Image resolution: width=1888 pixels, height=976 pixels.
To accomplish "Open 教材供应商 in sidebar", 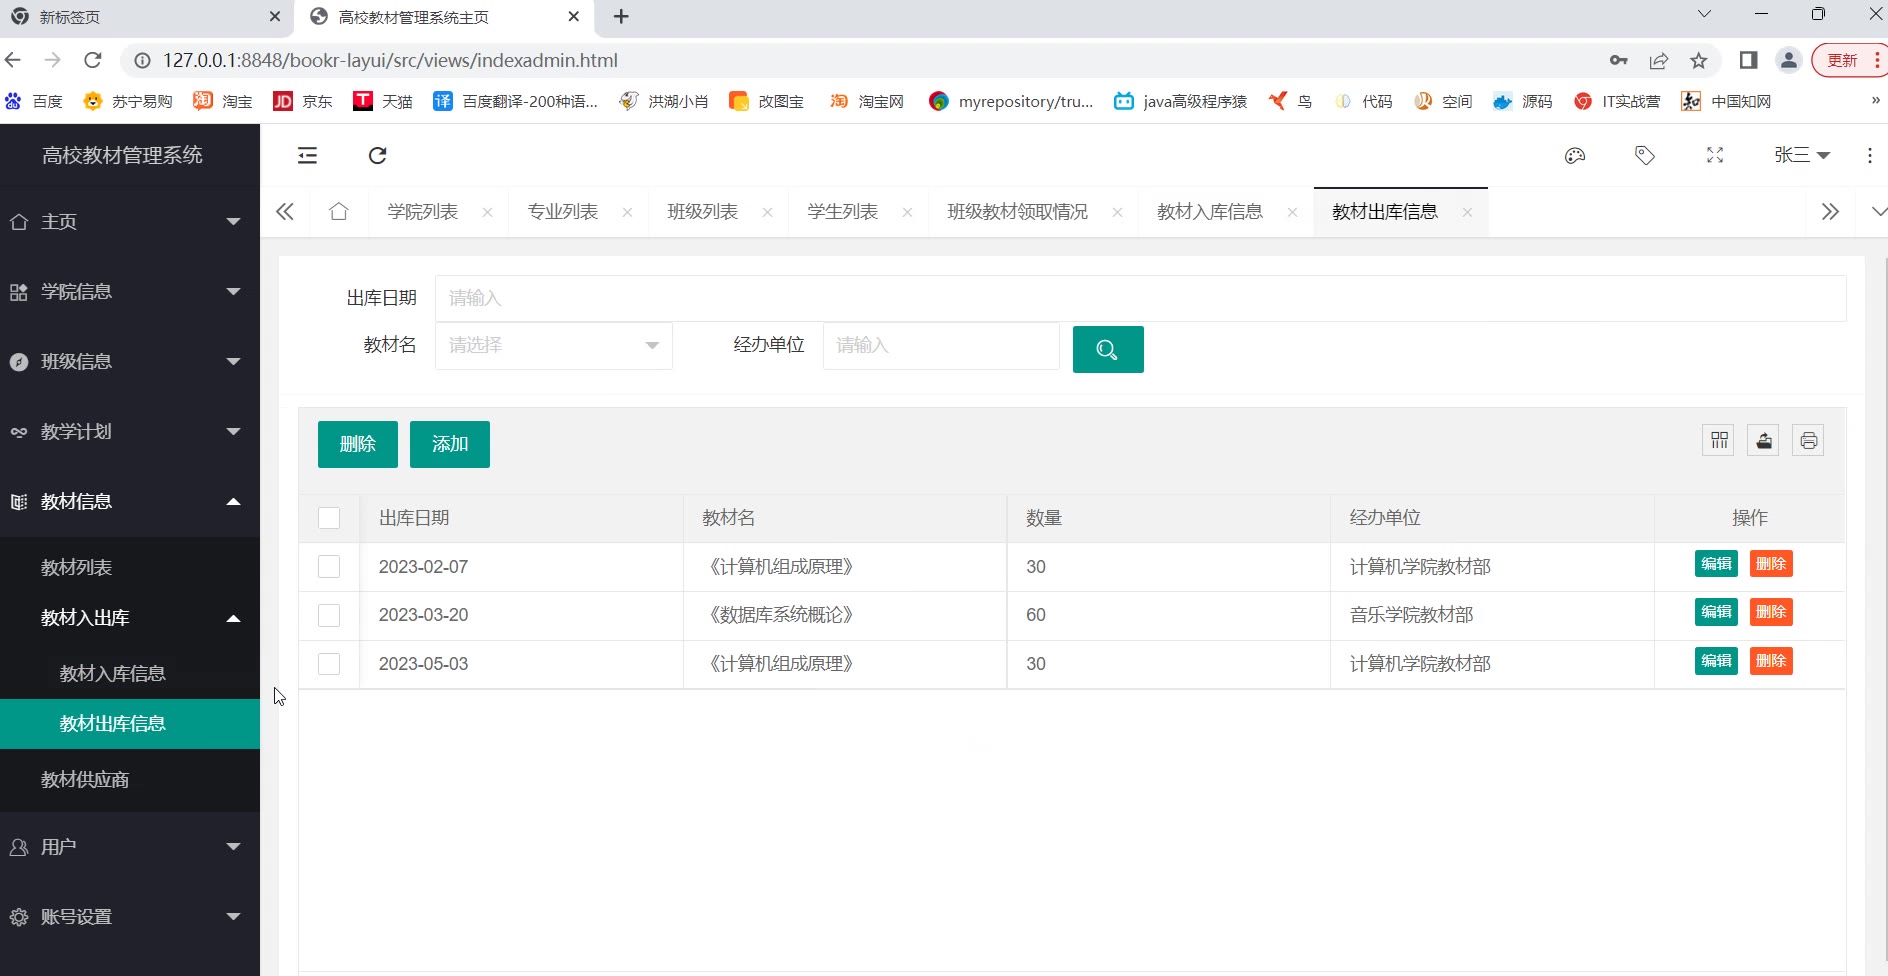I will 130,779.
